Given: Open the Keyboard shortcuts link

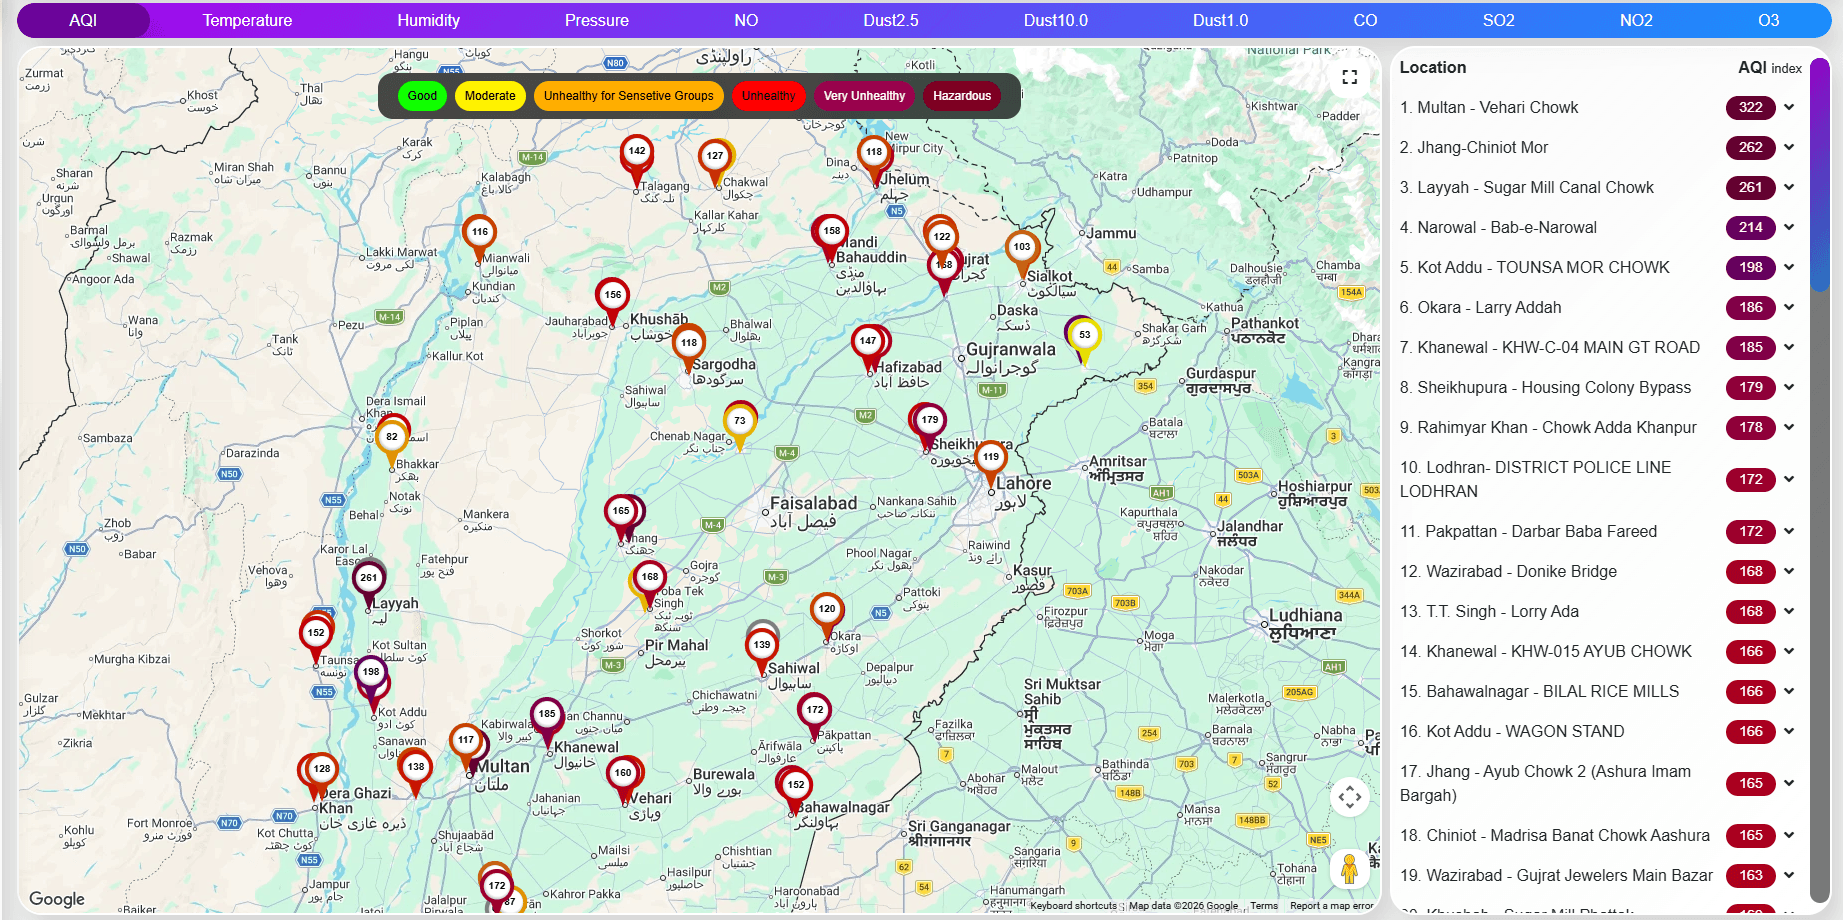Looking at the screenshot, I should click(x=1073, y=906).
